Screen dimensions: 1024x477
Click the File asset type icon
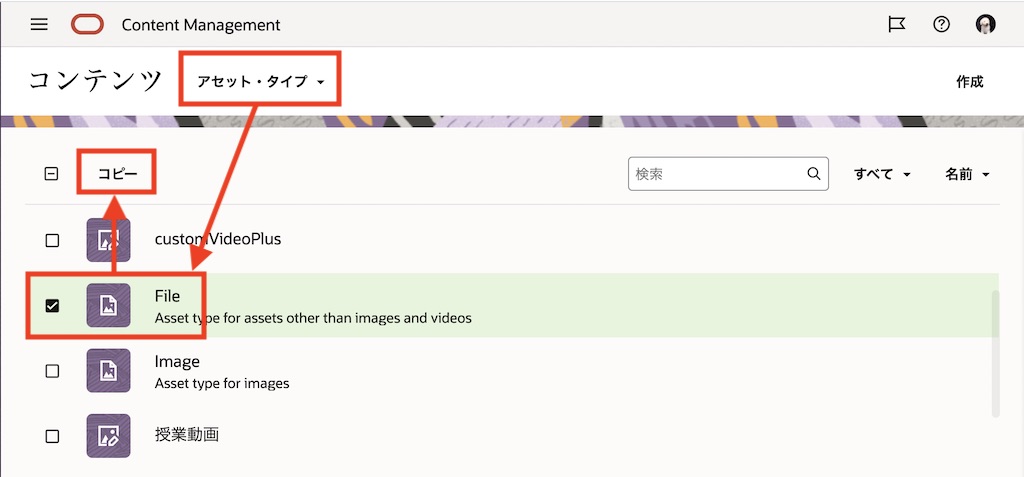(108, 306)
